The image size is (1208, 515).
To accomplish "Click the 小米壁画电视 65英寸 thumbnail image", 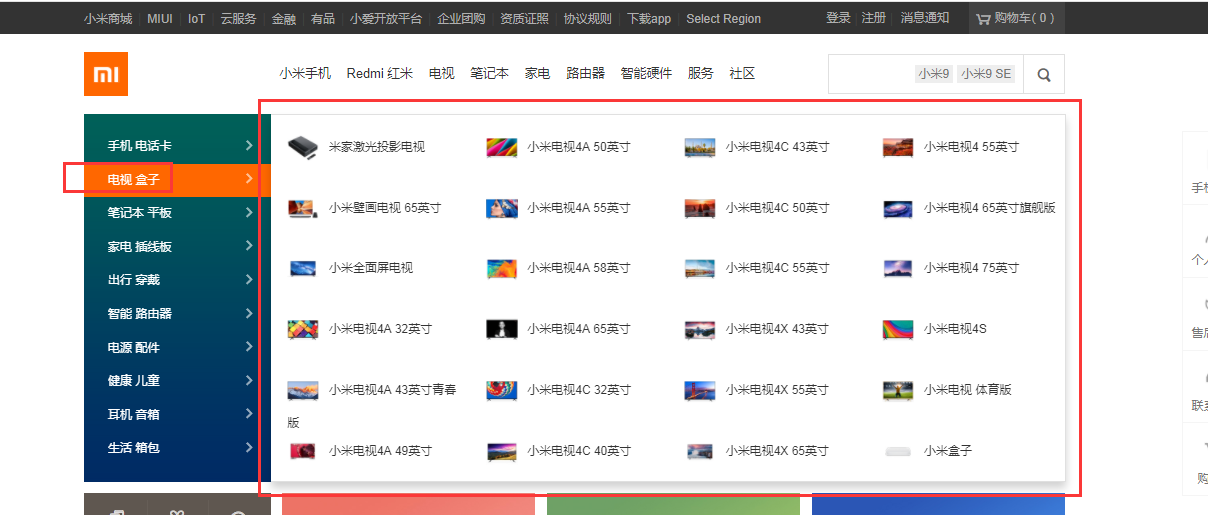I will click(303, 208).
